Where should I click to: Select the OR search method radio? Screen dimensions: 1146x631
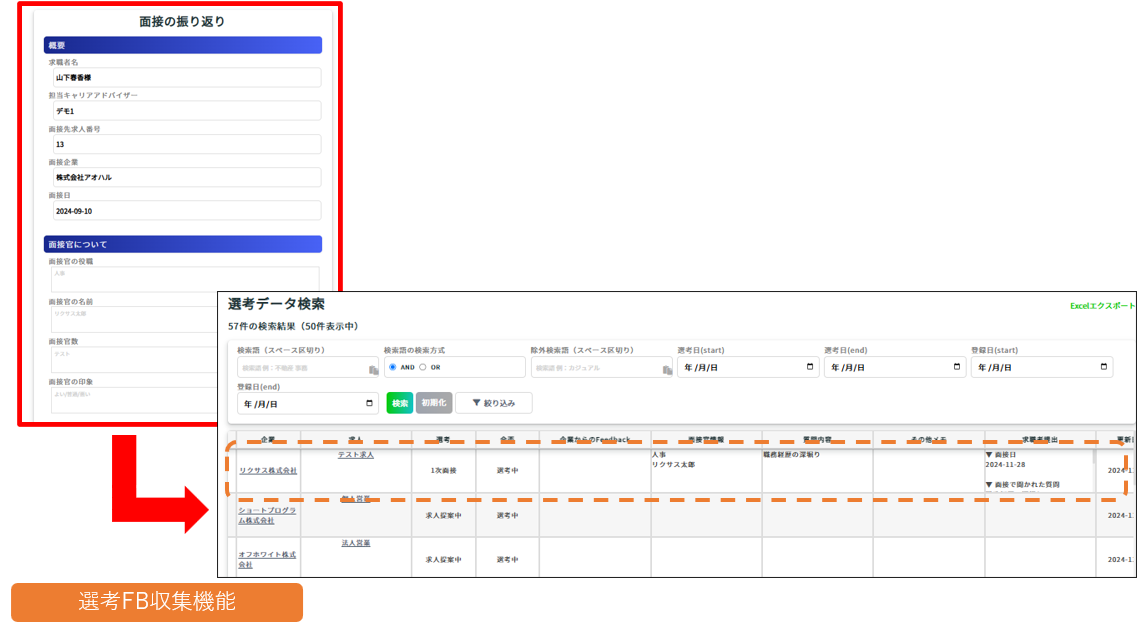pyautogui.click(x=422, y=367)
